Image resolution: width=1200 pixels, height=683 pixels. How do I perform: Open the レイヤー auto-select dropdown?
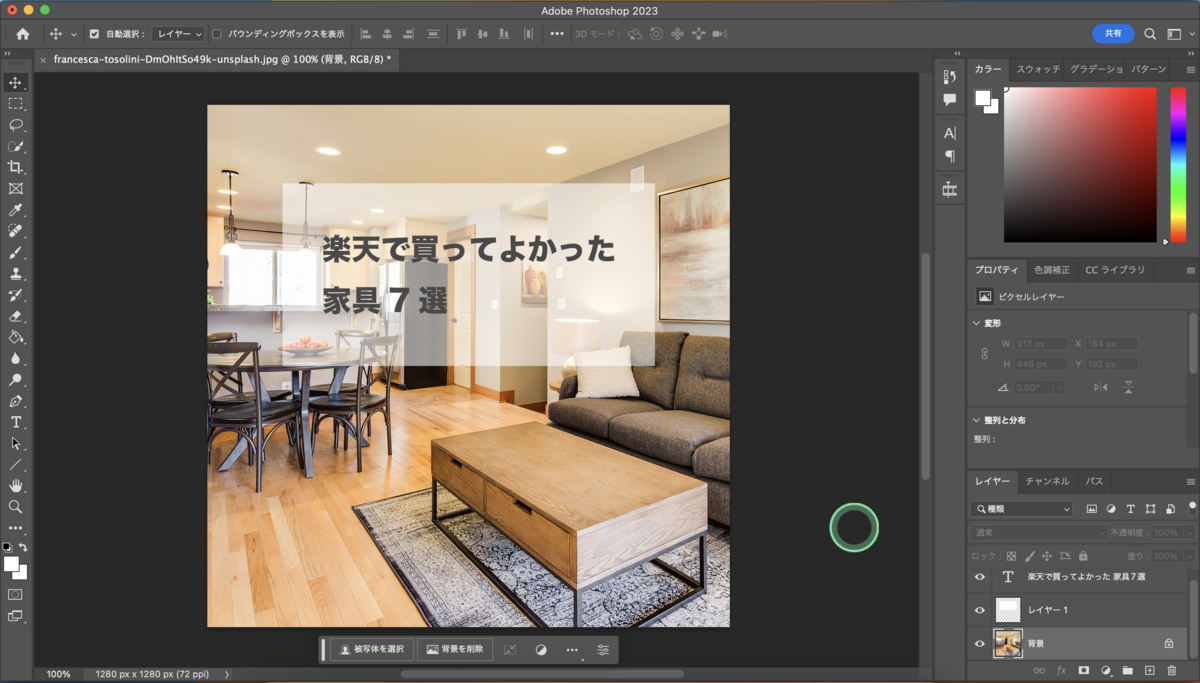(178, 34)
